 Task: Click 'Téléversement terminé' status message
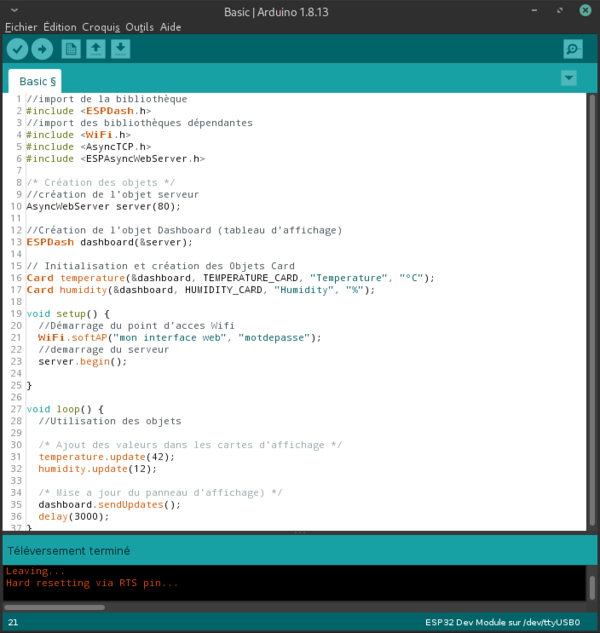tap(69, 551)
